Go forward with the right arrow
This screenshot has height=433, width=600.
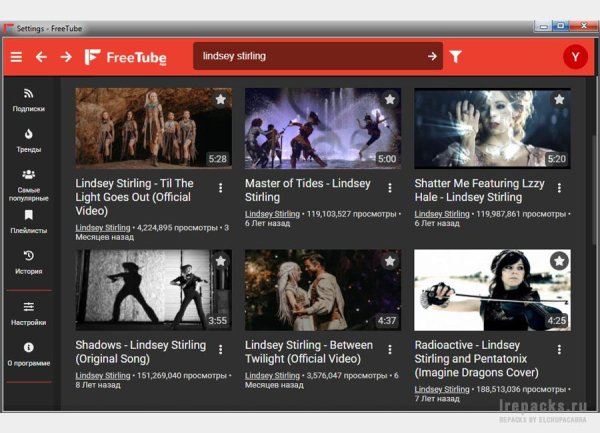coord(66,57)
